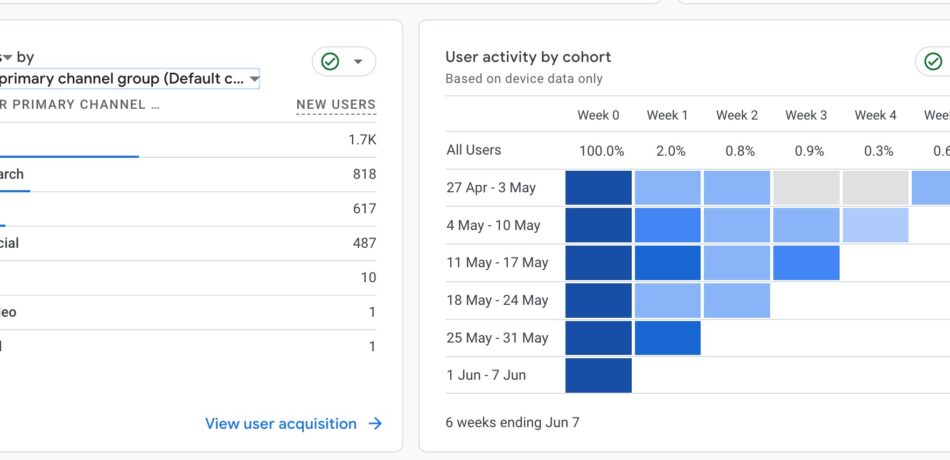This screenshot has height=460, width=950.
Task: Click Week 1 cell for 11 May - 17 May cohort
Action: (667, 263)
